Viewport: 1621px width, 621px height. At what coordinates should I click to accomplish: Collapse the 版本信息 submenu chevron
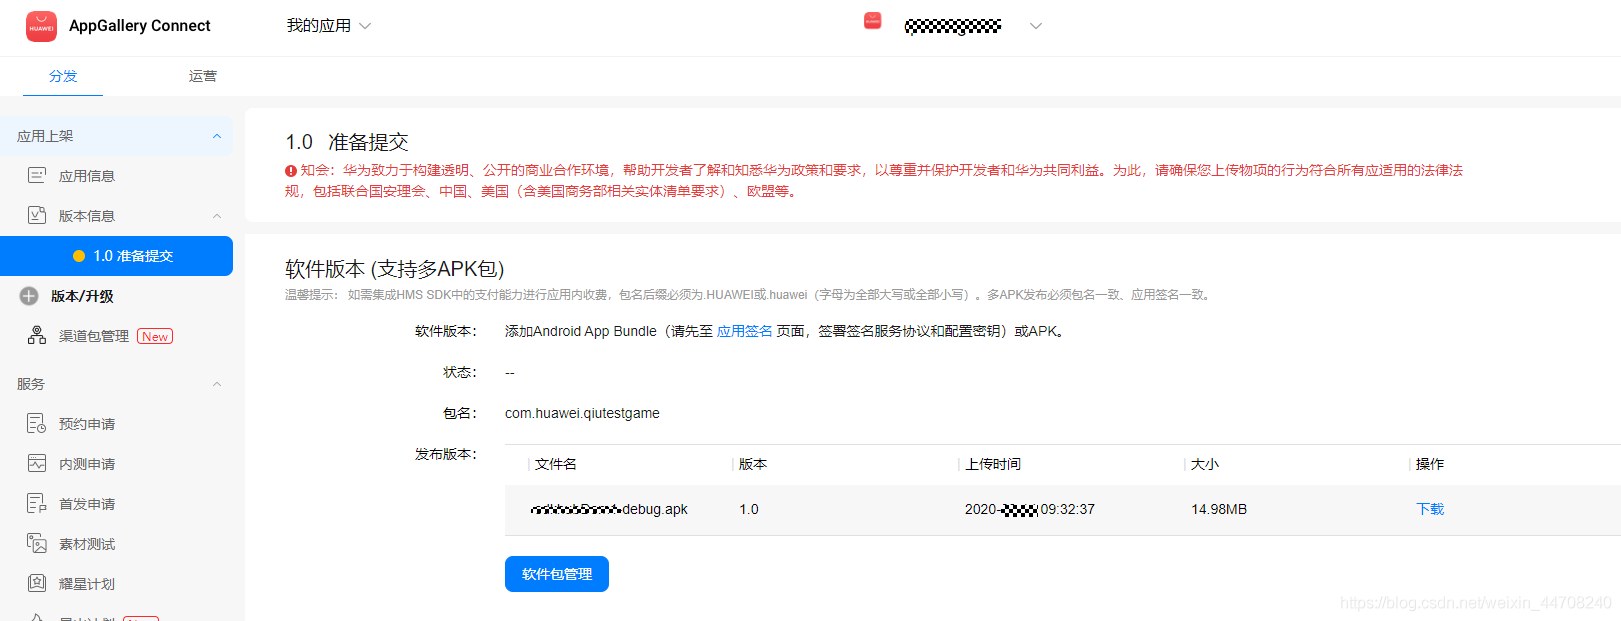click(x=217, y=216)
